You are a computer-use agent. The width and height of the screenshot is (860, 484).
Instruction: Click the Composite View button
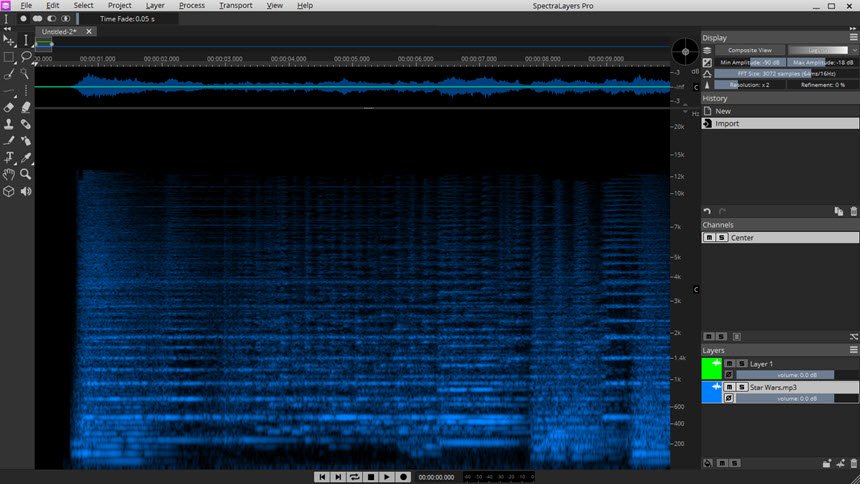coord(750,50)
